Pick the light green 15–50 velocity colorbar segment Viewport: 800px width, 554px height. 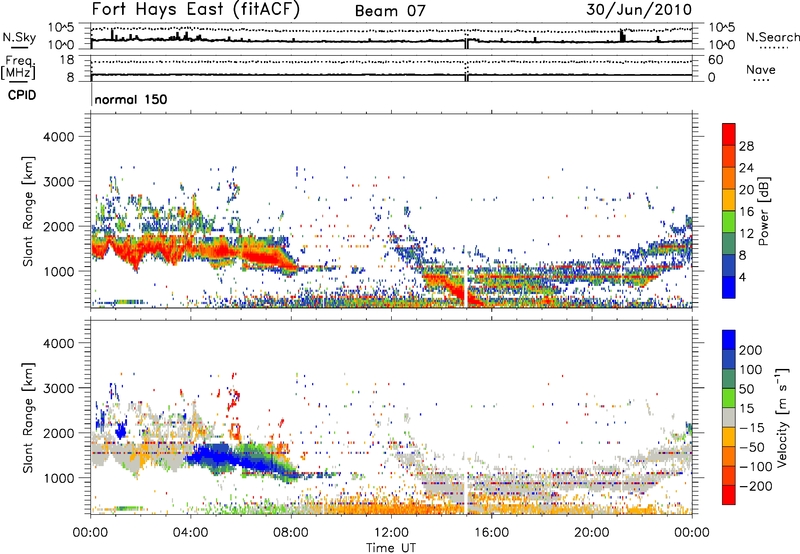click(729, 398)
